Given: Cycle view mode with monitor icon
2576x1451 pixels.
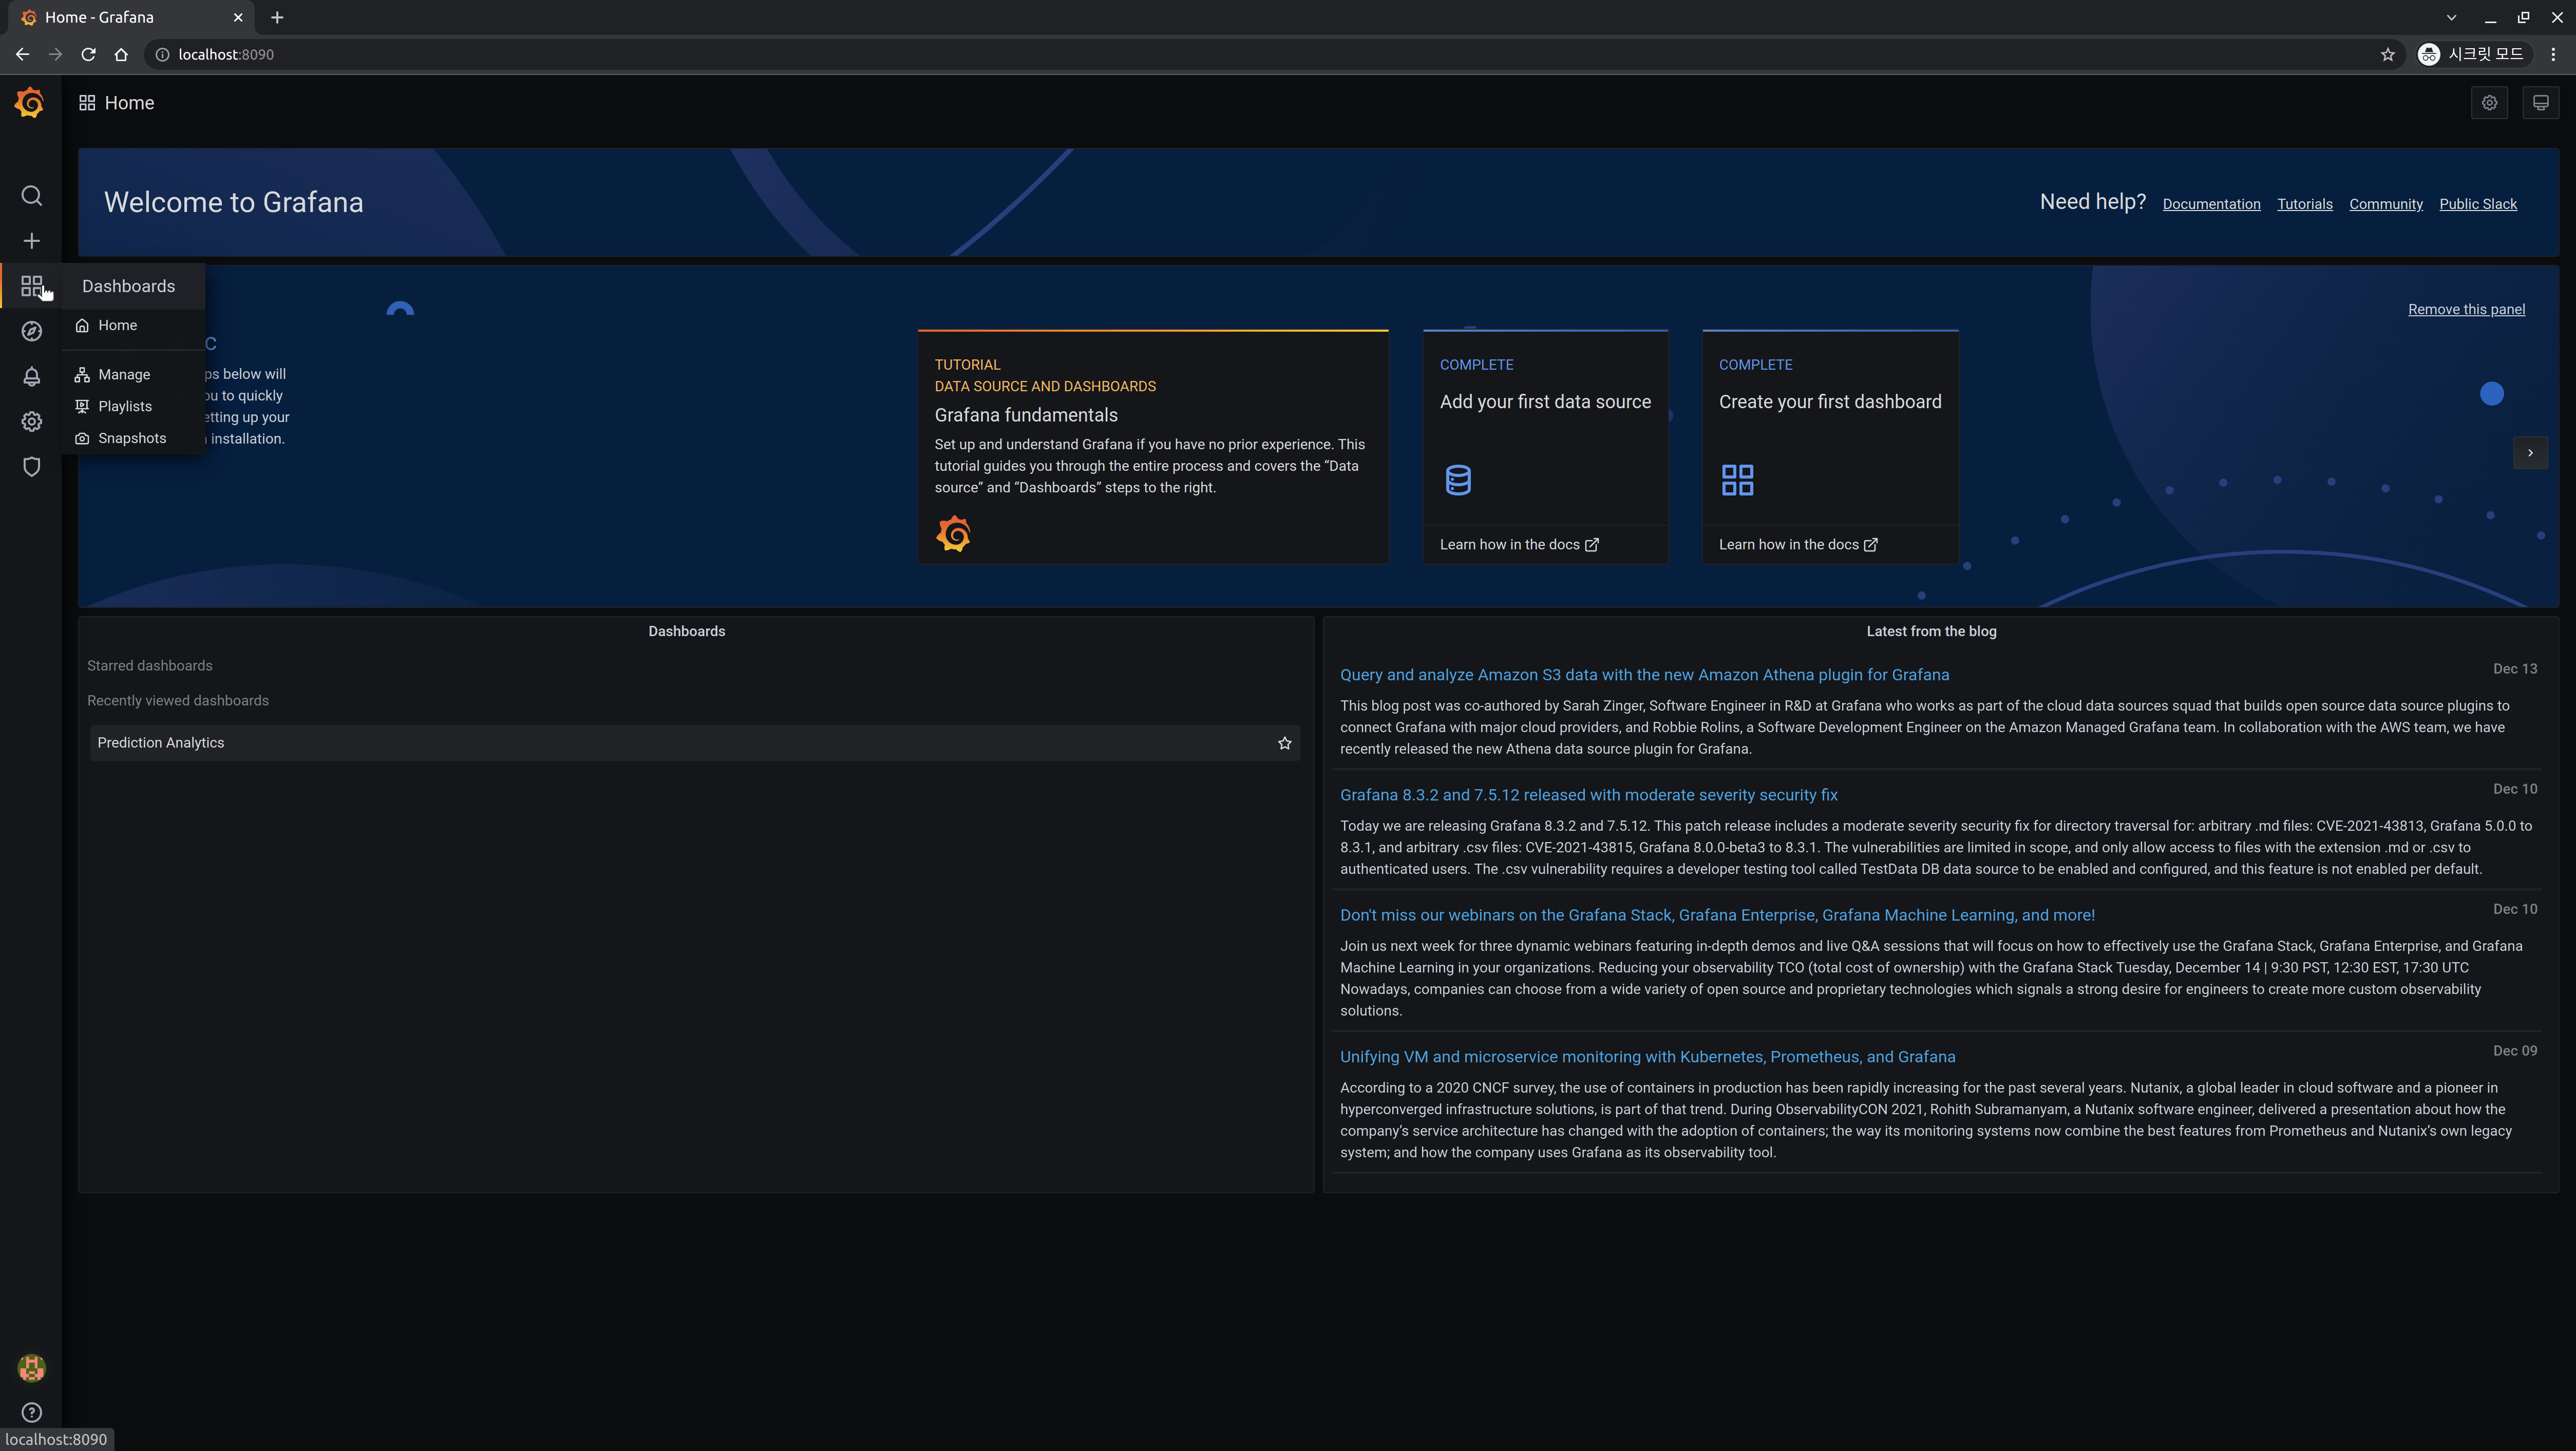Looking at the screenshot, I should coord(2540,103).
